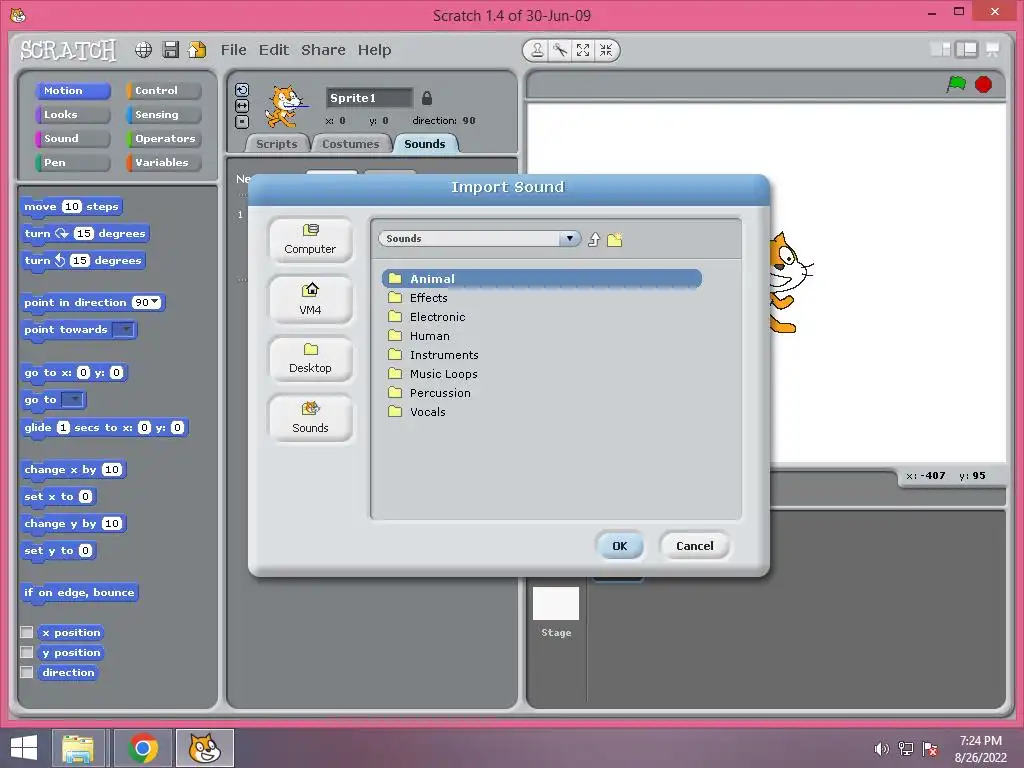The image size is (1024, 768).
Task: Switch to the Costumes tab
Action: coord(351,144)
